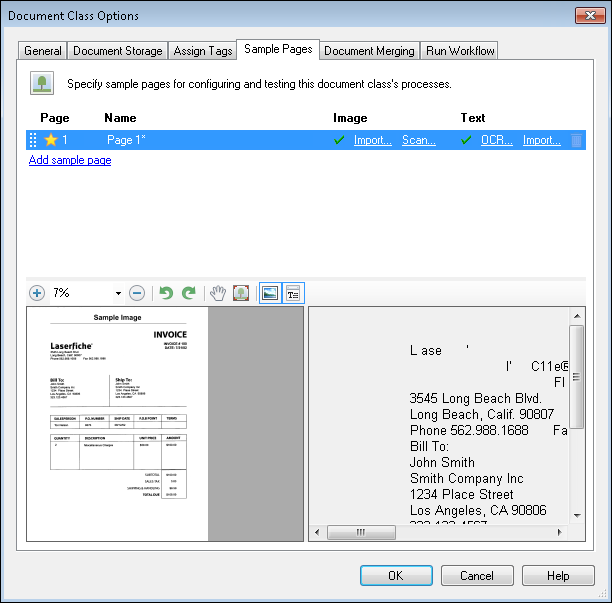Rotate page left with green arrow

tap(166, 293)
